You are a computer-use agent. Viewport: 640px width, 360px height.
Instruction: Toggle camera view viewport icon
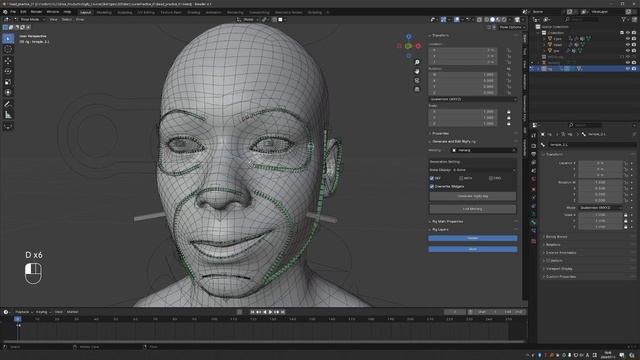[417, 80]
